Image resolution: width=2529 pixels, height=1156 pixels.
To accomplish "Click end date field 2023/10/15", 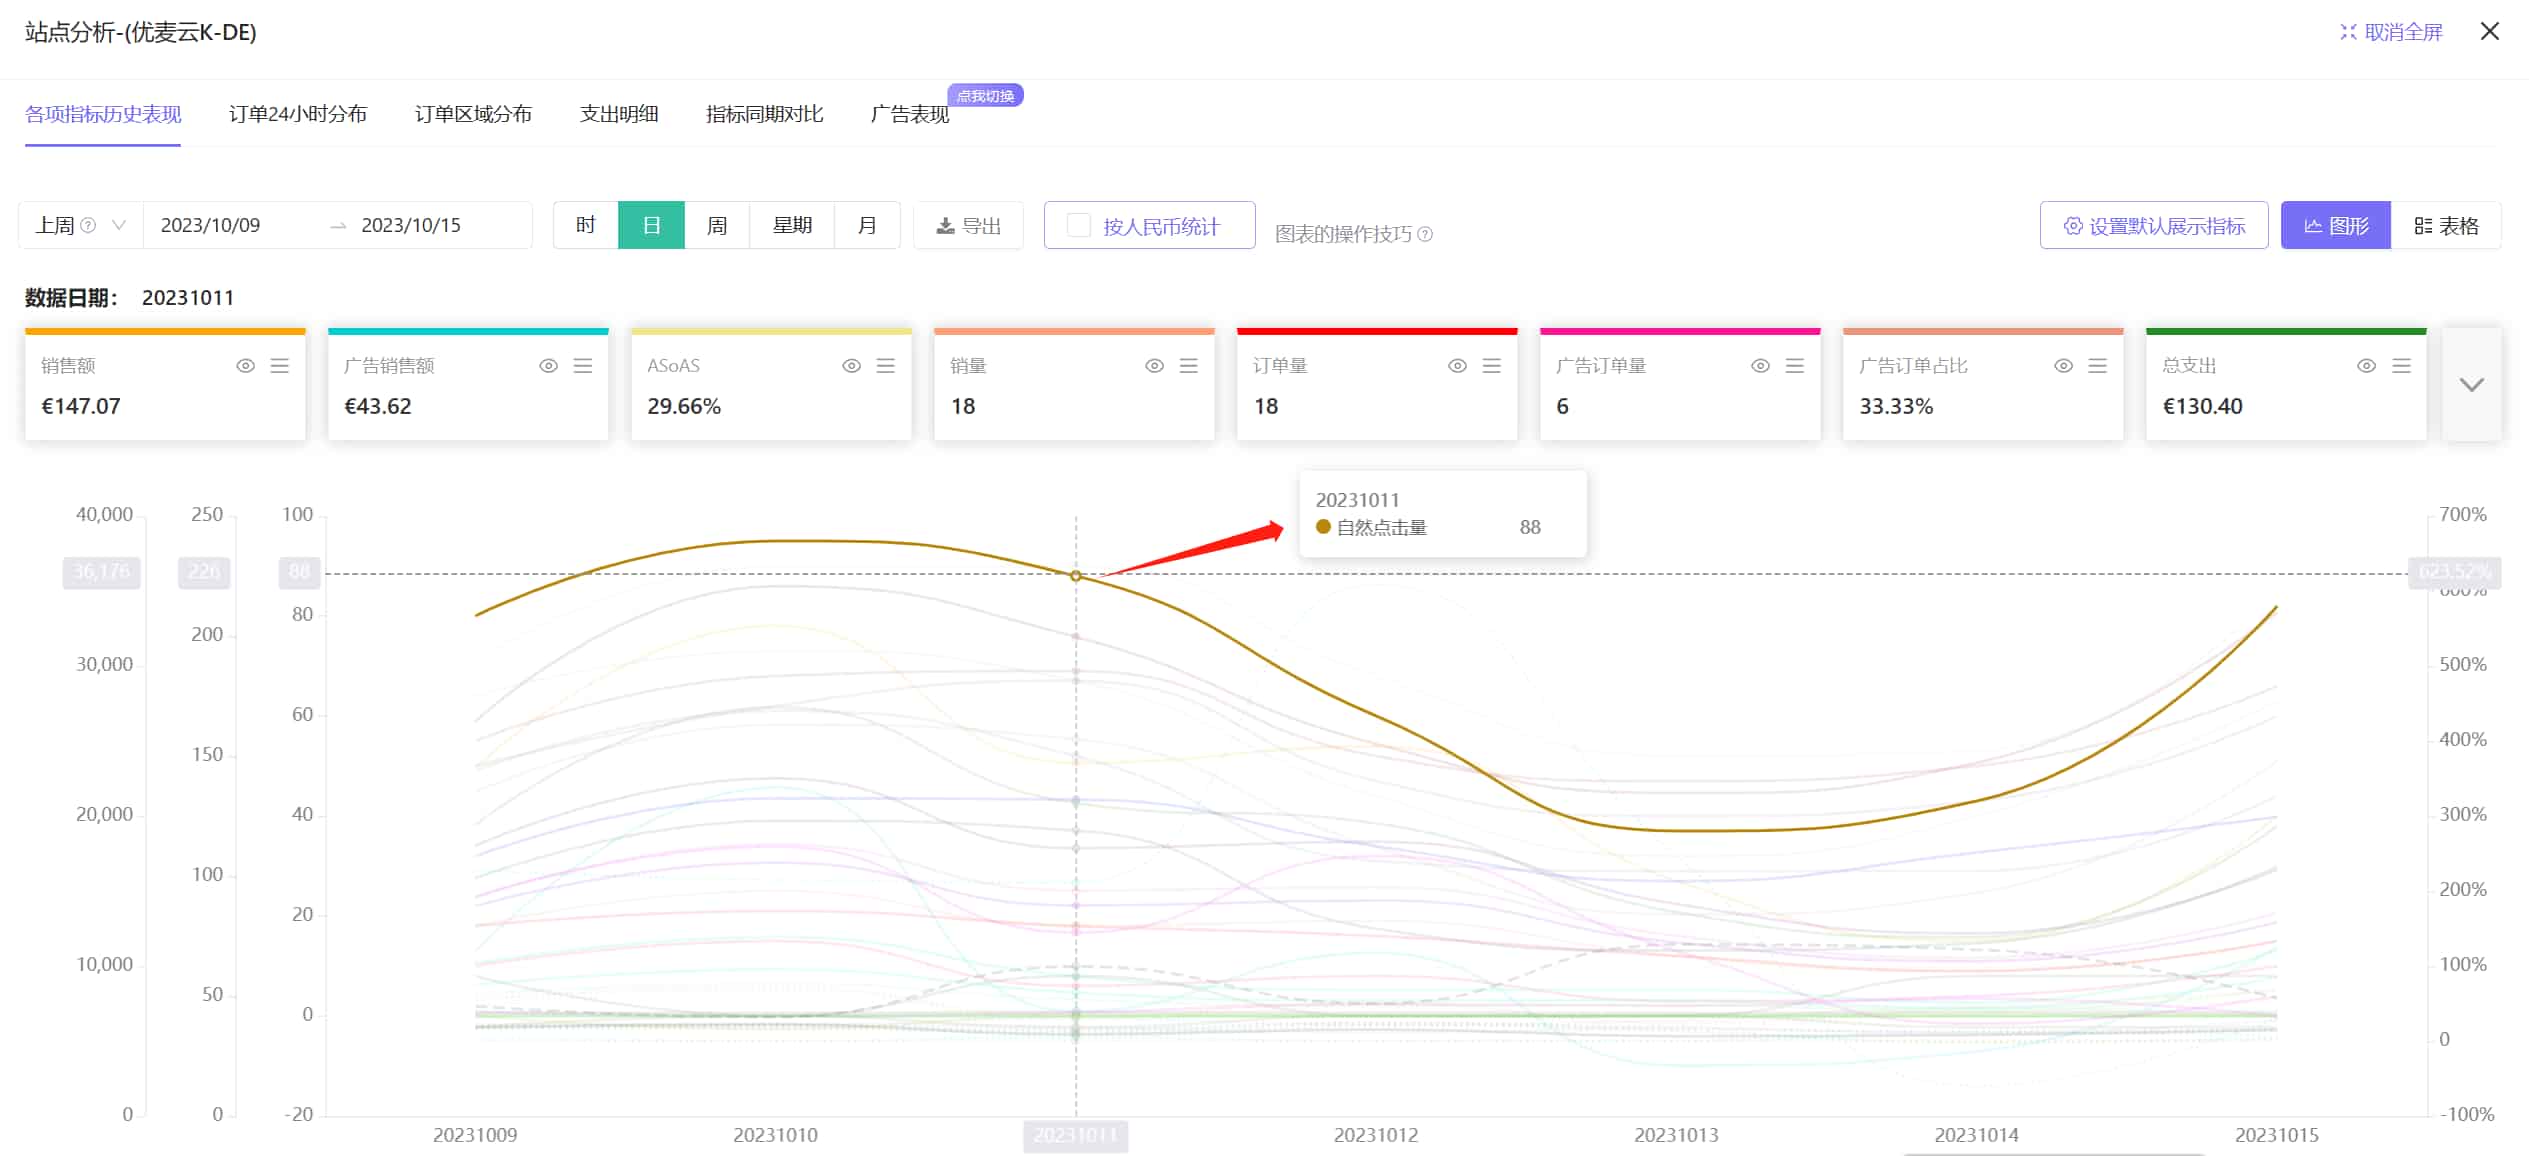I will pos(411,225).
